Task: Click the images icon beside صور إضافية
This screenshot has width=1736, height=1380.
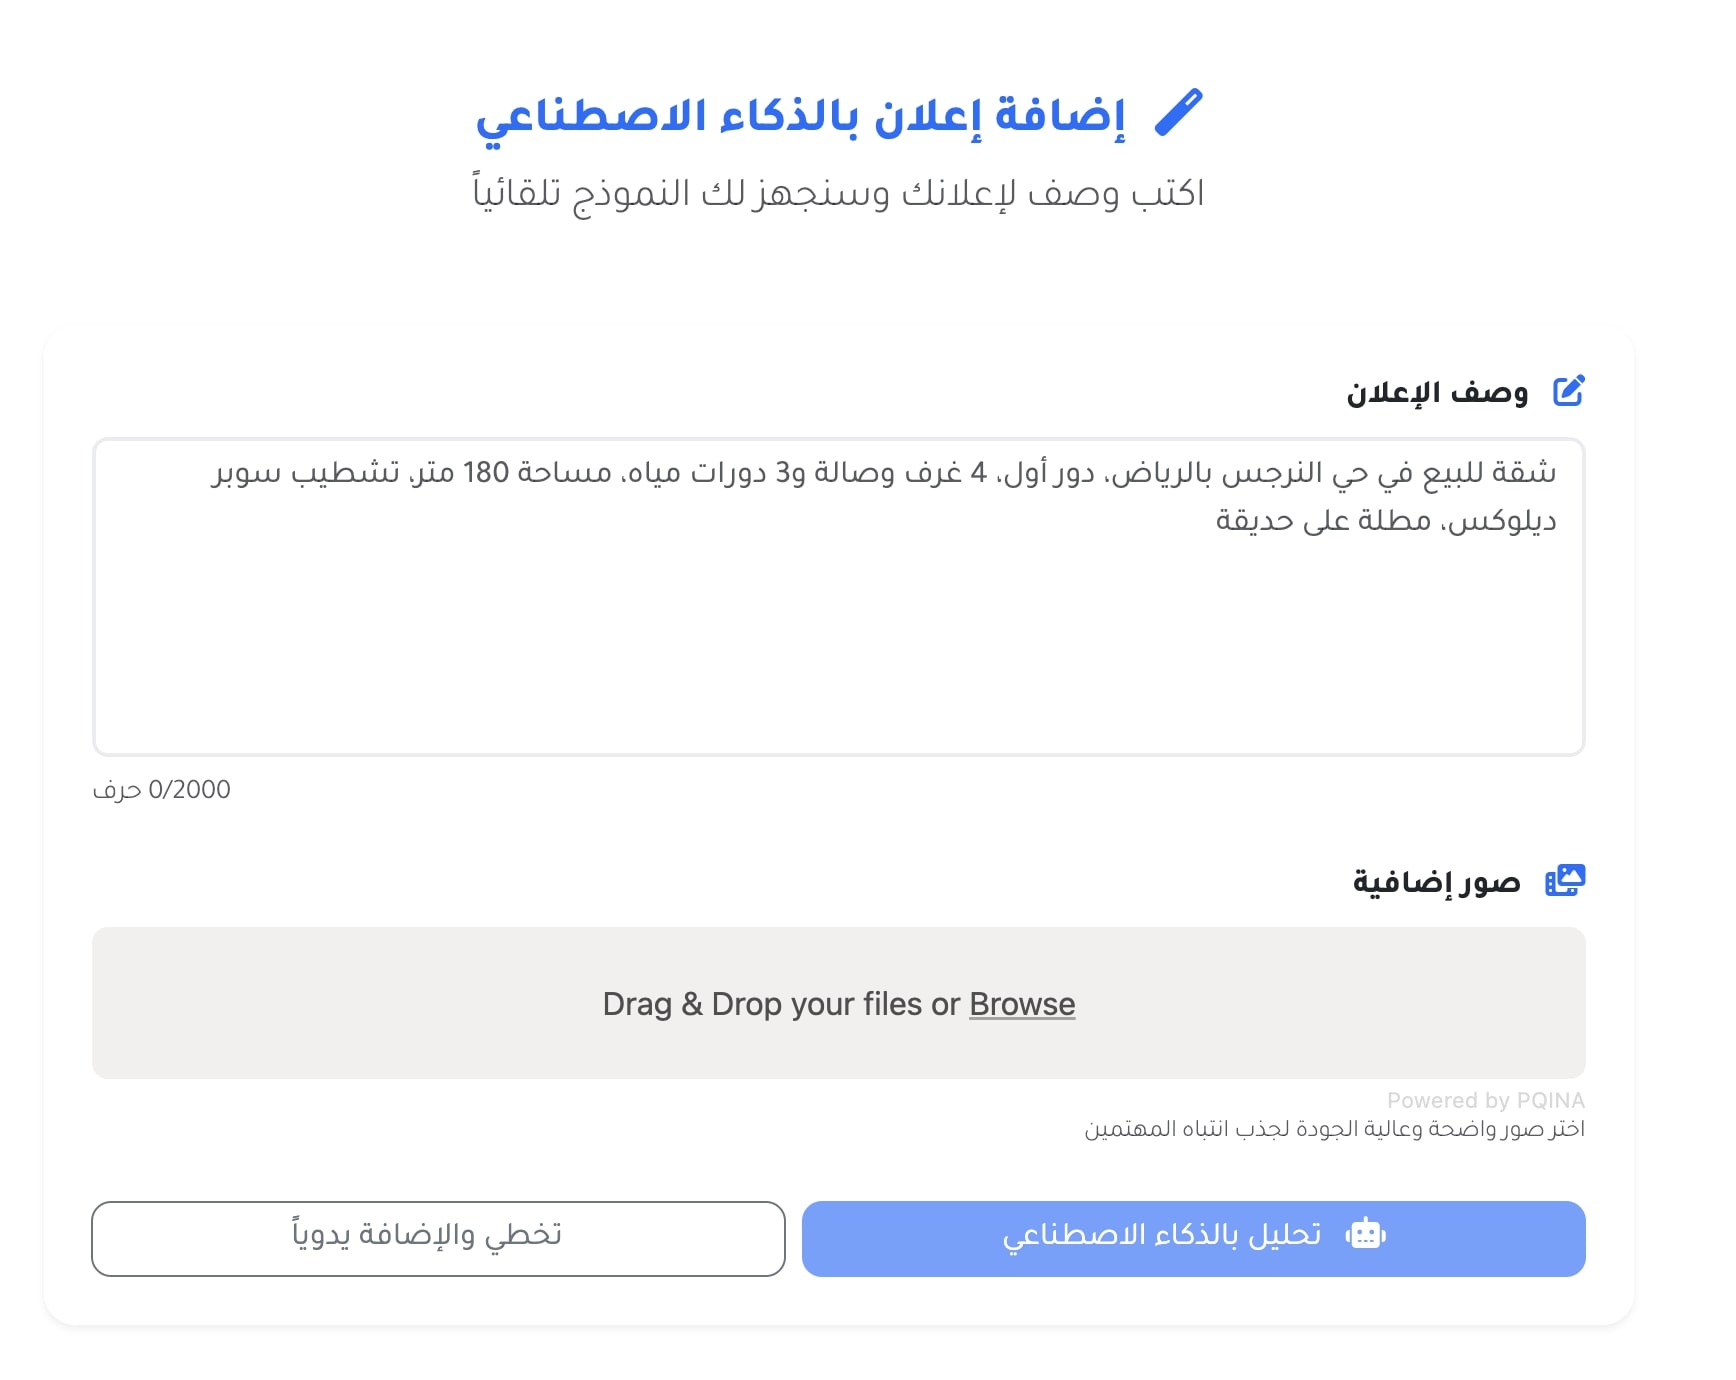Action: (x=1565, y=881)
